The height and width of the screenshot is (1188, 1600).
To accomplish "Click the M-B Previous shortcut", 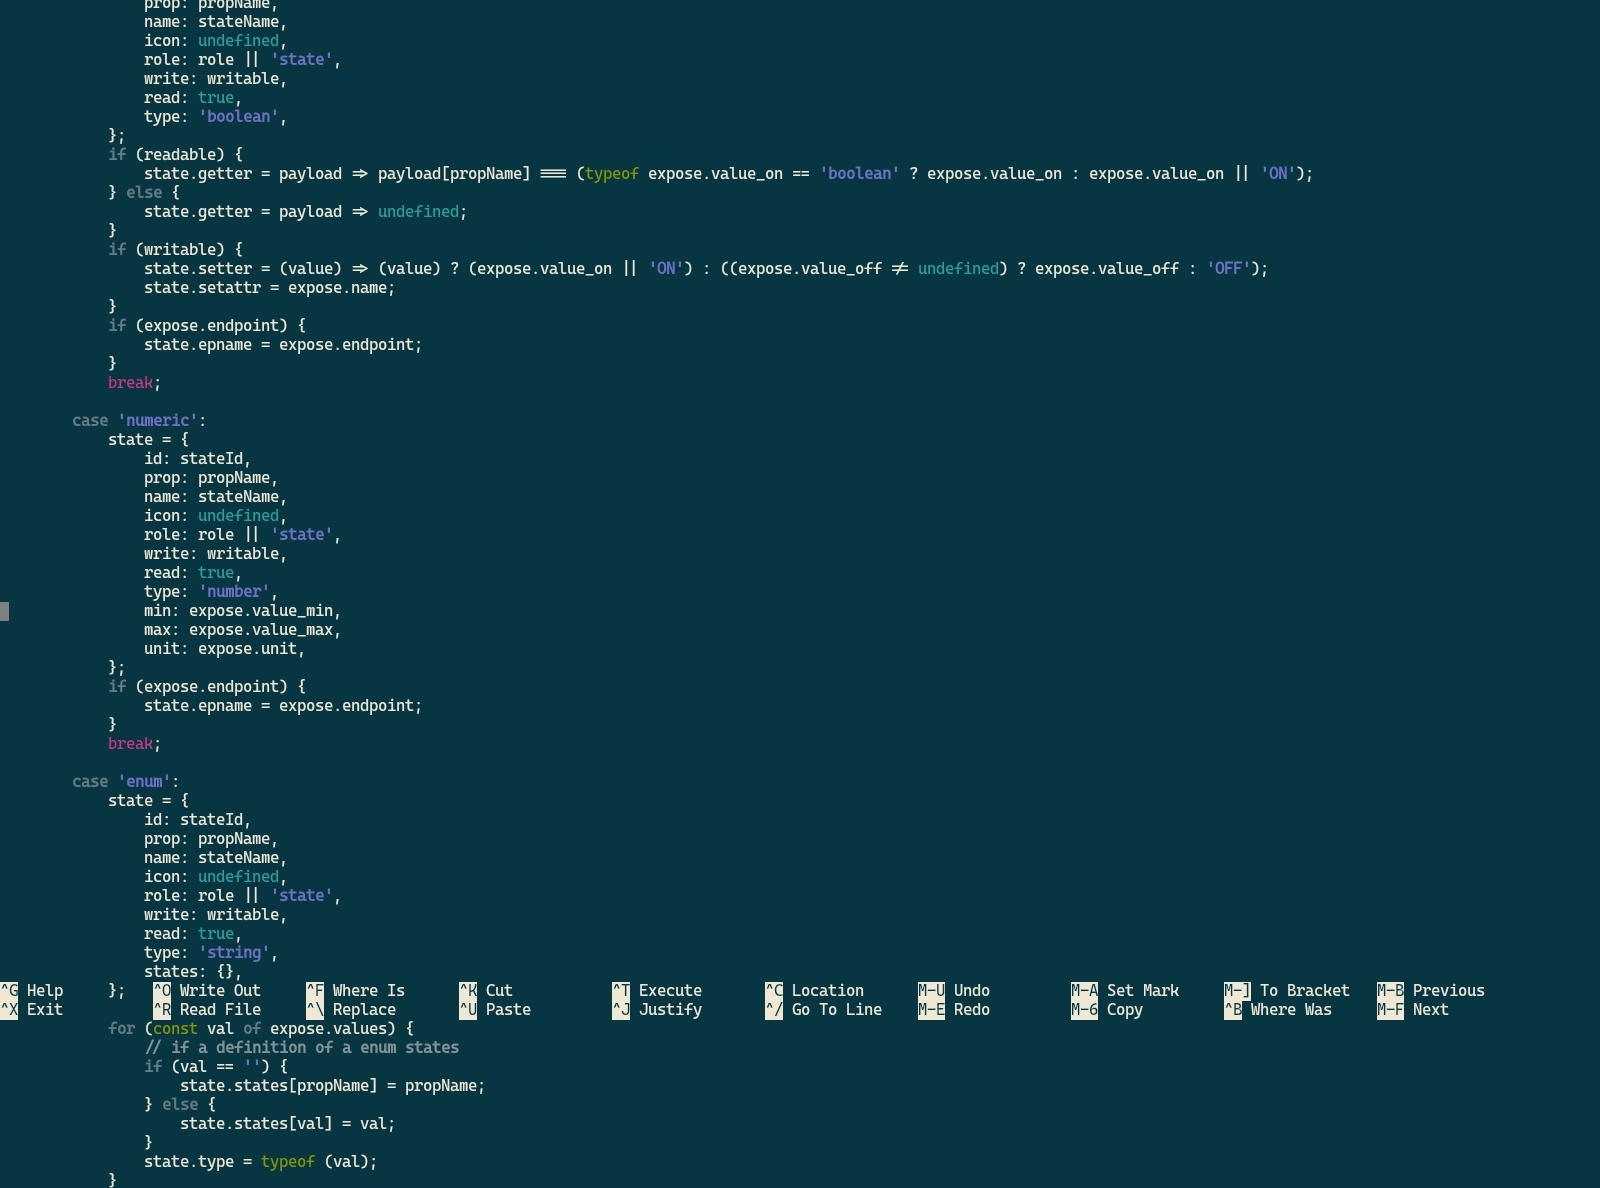I will [x=1431, y=991].
